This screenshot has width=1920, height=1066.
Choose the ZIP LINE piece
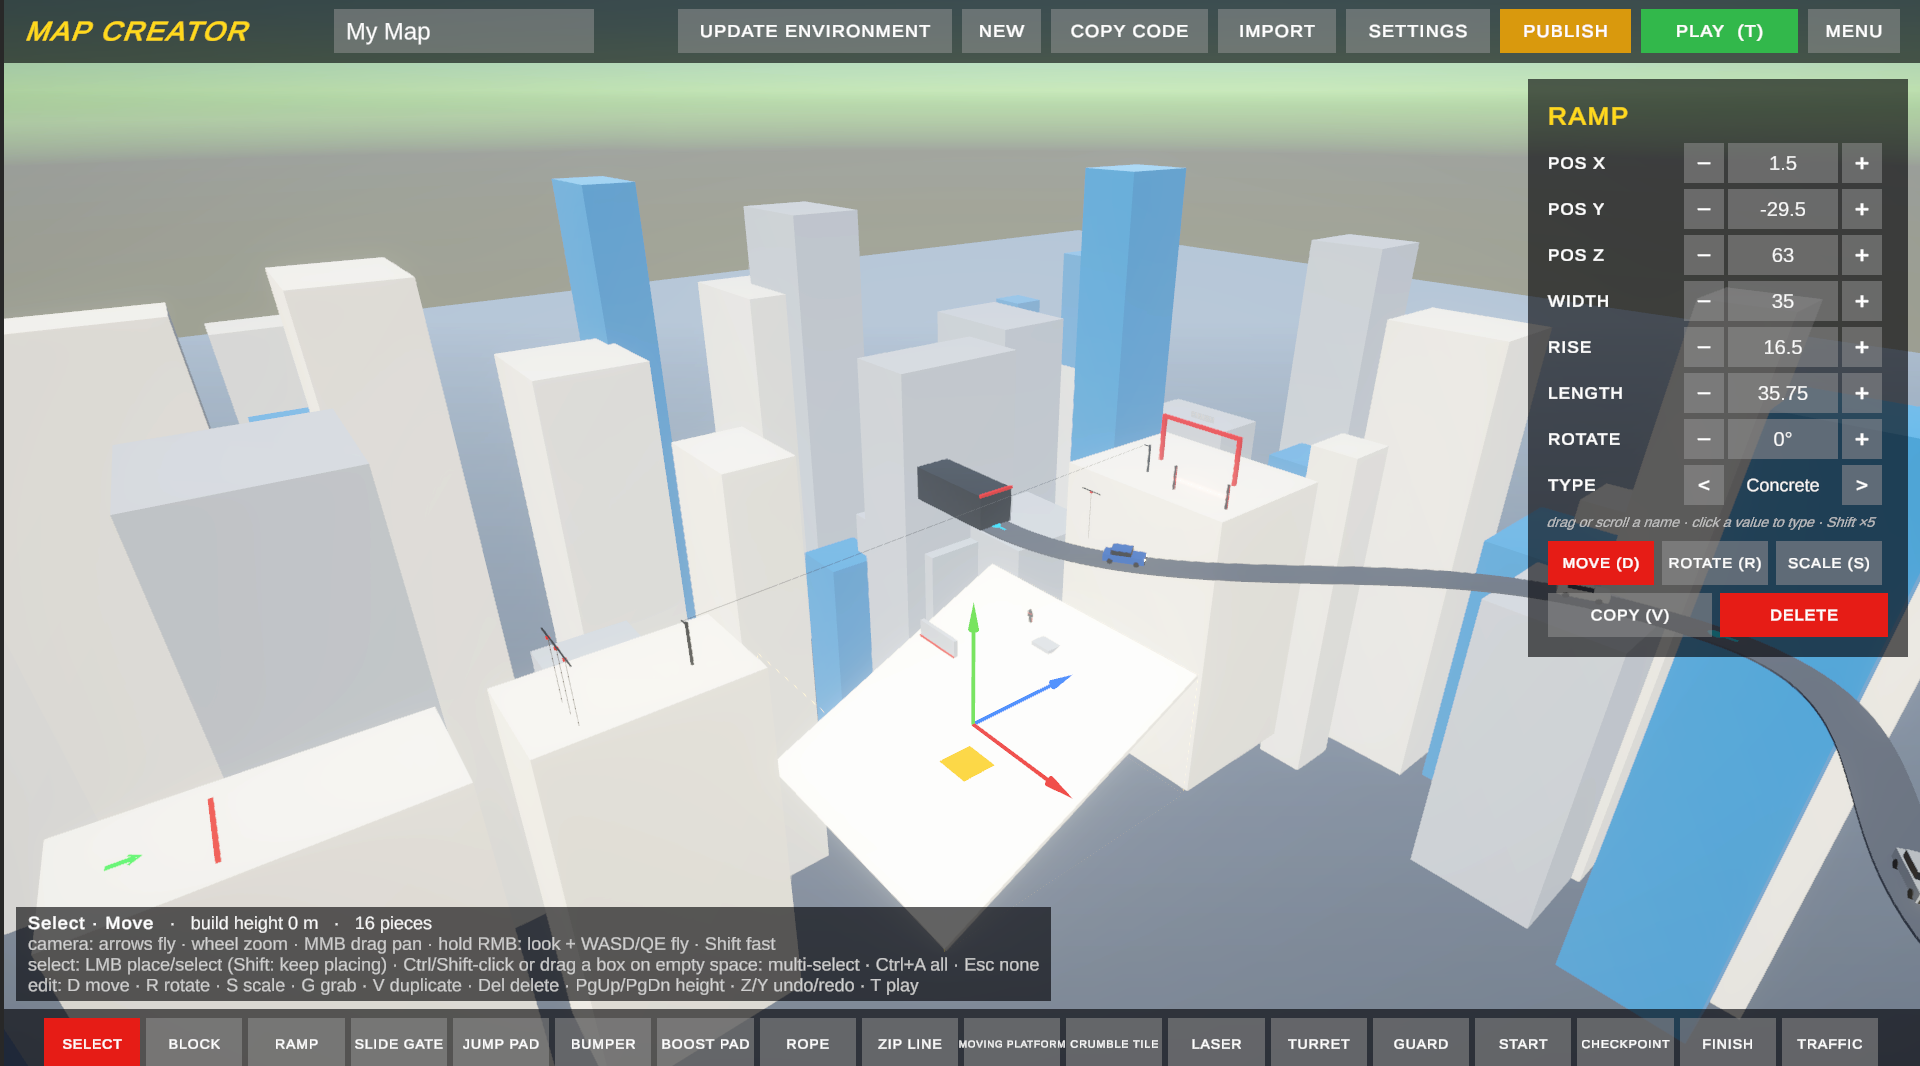909,1043
